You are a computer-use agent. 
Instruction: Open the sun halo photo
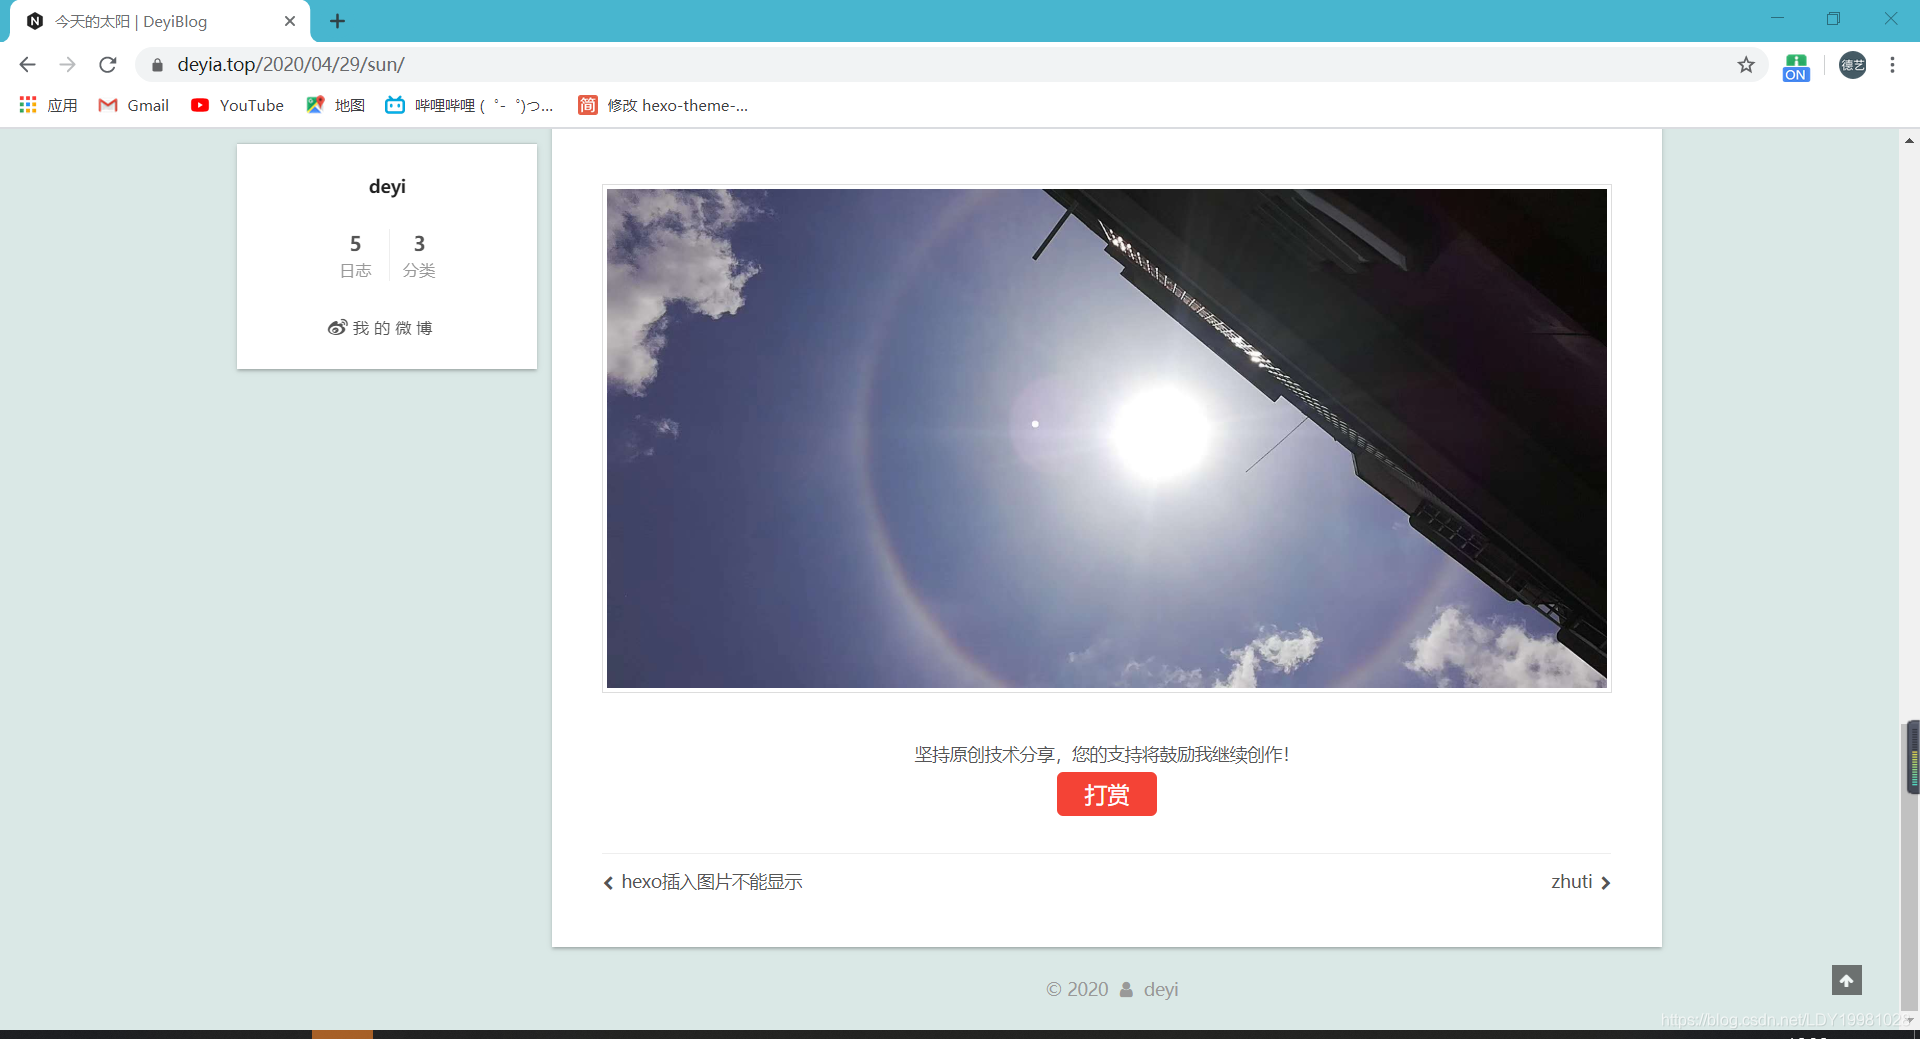point(1107,438)
